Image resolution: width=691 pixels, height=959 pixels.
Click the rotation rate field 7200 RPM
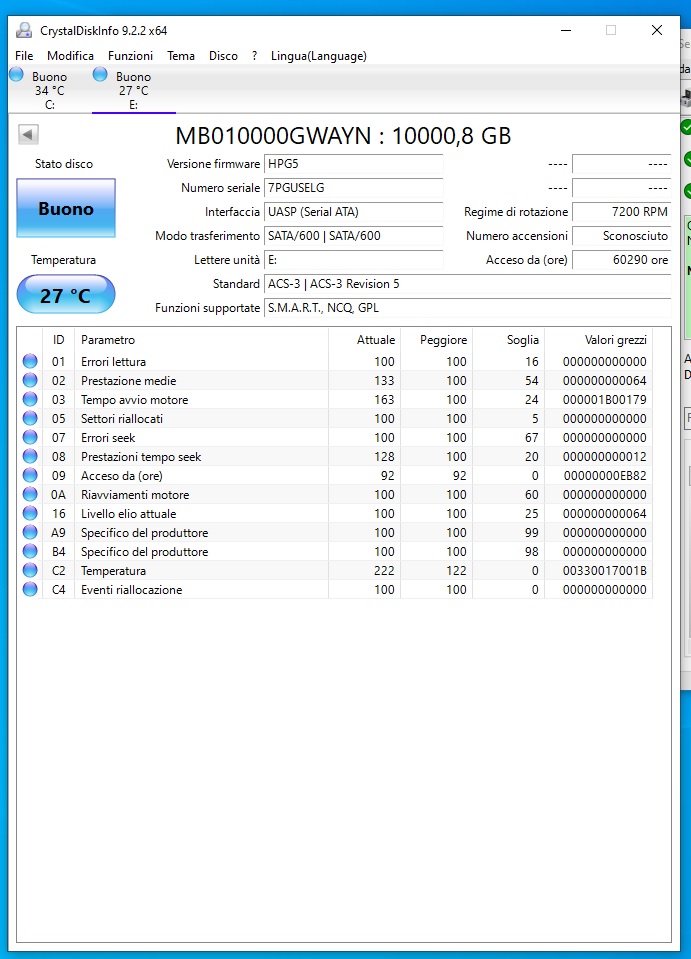(x=622, y=212)
